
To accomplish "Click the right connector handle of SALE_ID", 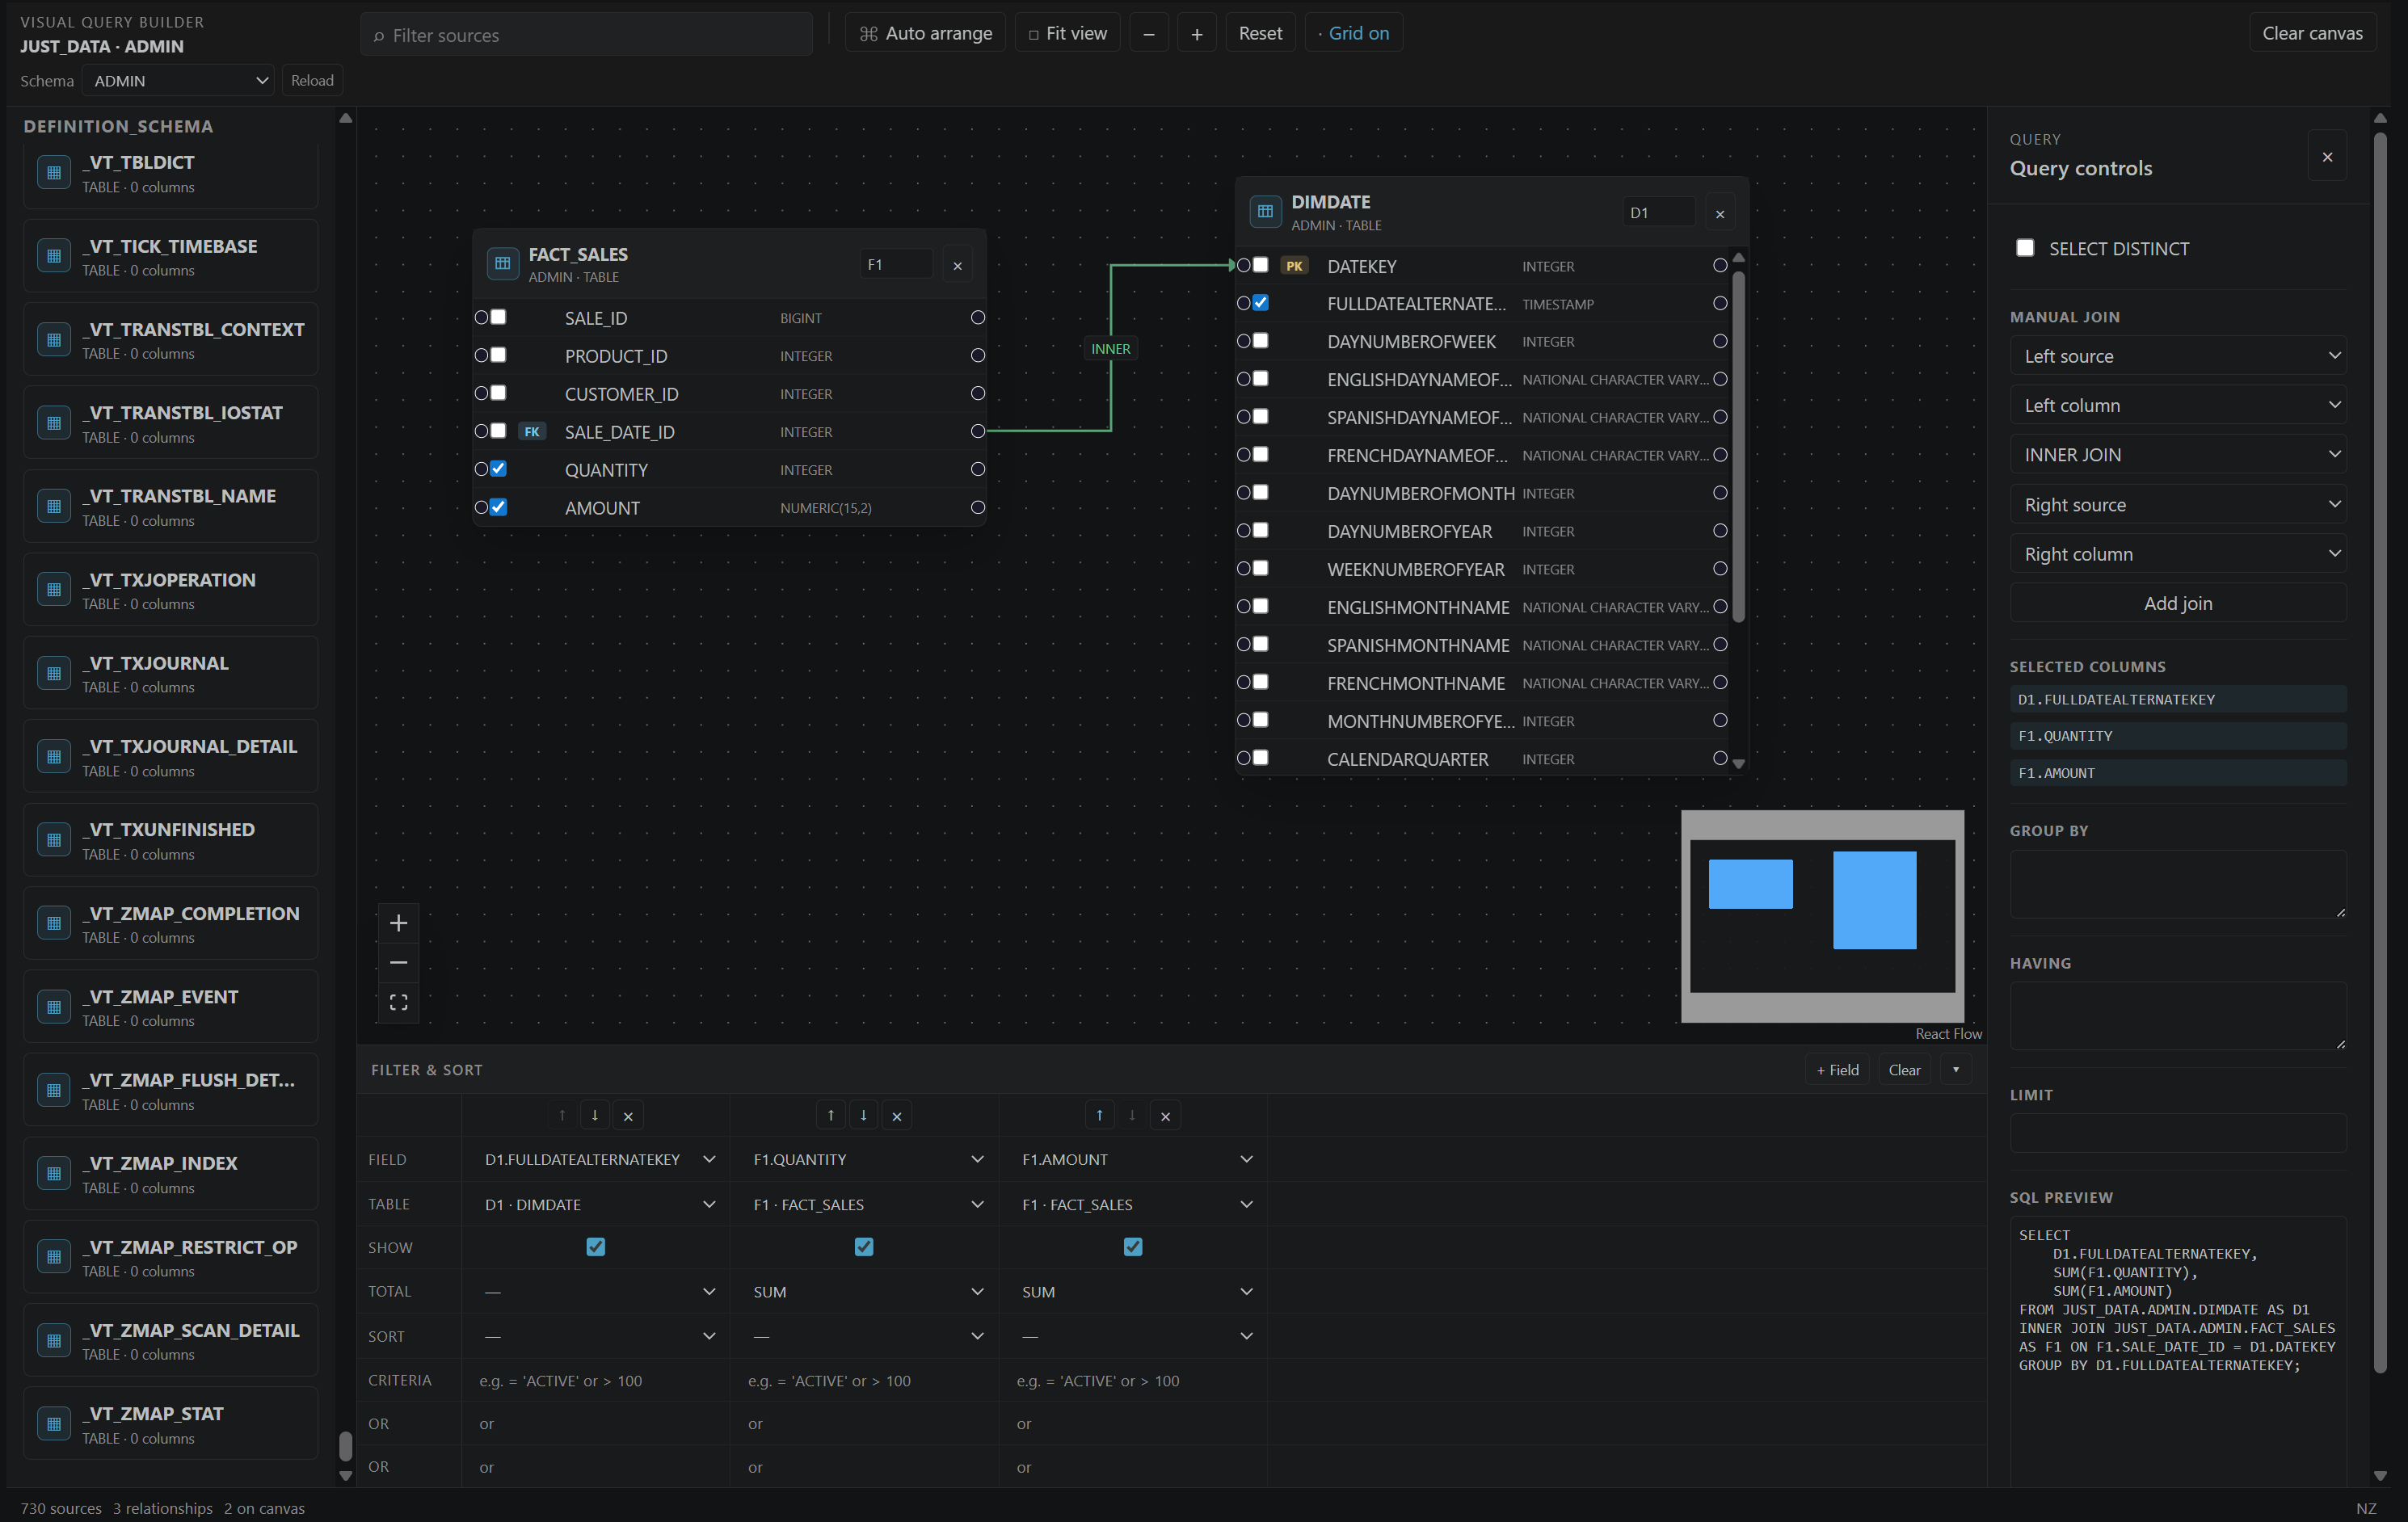I will click(978, 318).
